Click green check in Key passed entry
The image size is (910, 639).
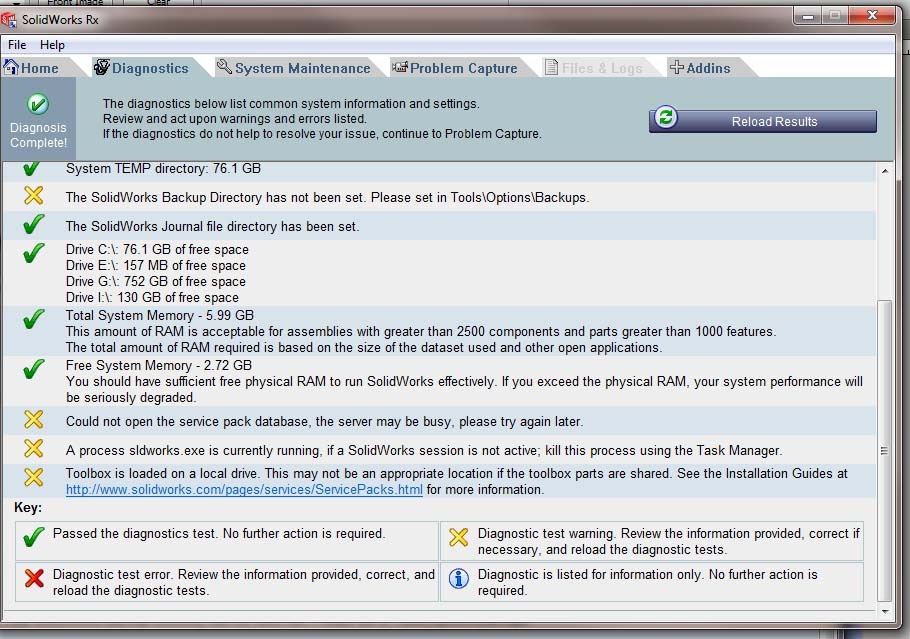[x=34, y=537]
